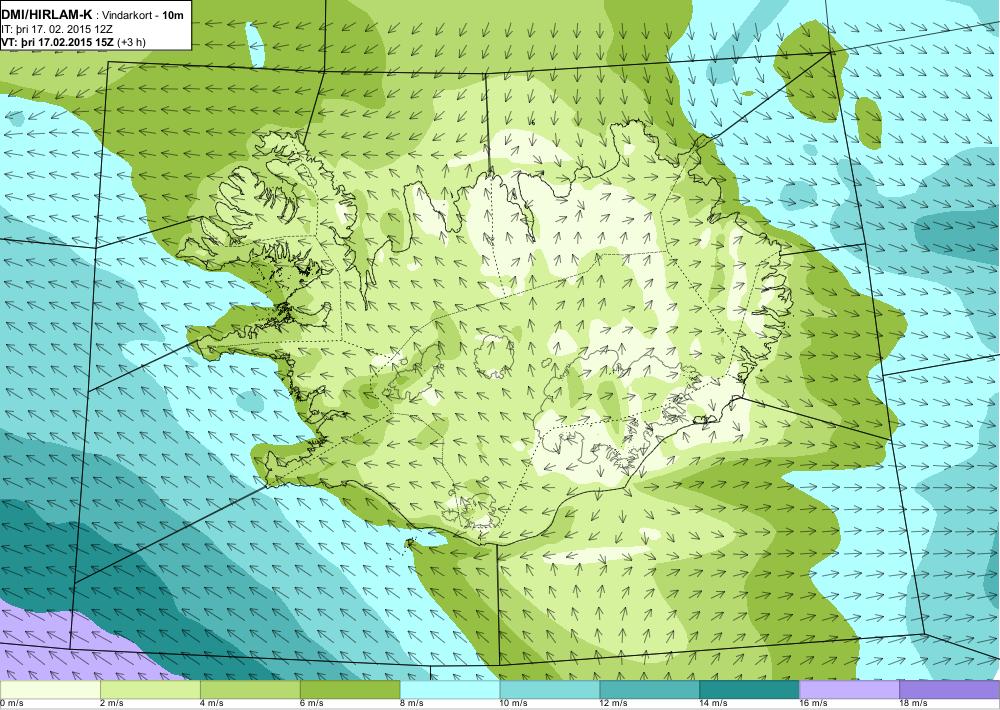Screen dimensions: 1000x710
Task: Click the '0 m/s' legend label
Action: pyautogui.click(x=11, y=704)
